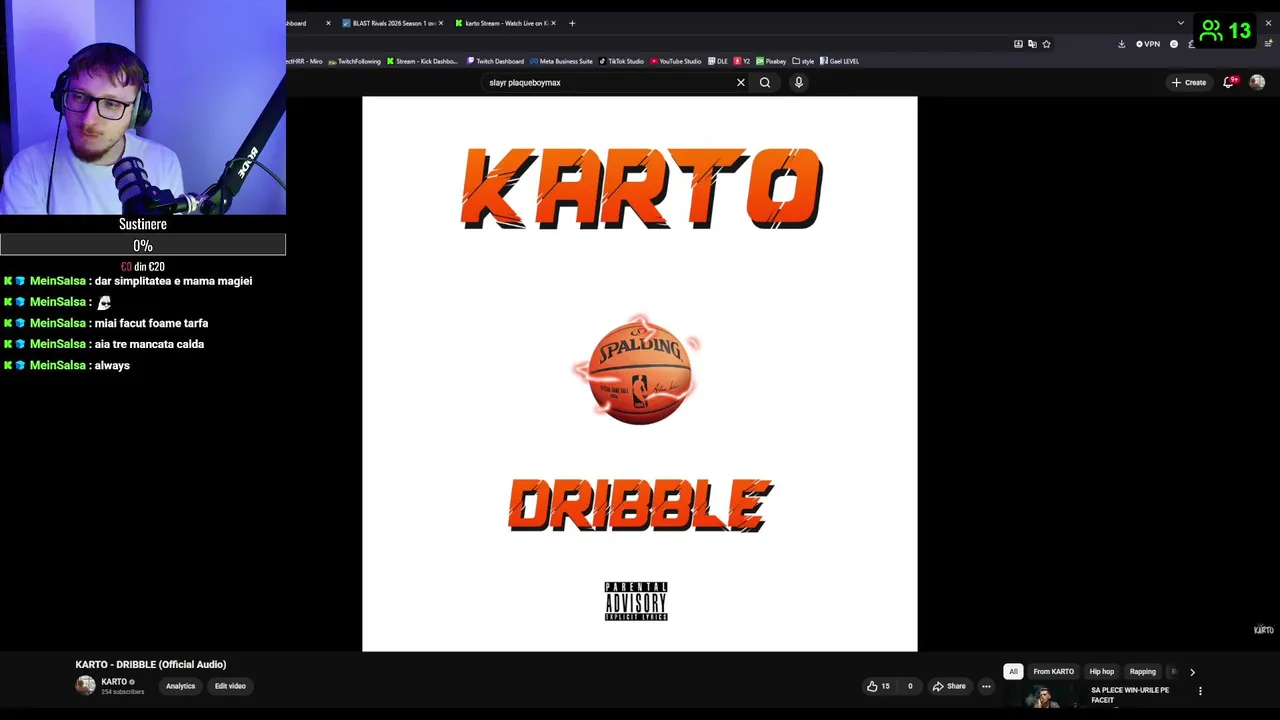Open Pixabay bookmark

pyautogui.click(x=771, y=61)
